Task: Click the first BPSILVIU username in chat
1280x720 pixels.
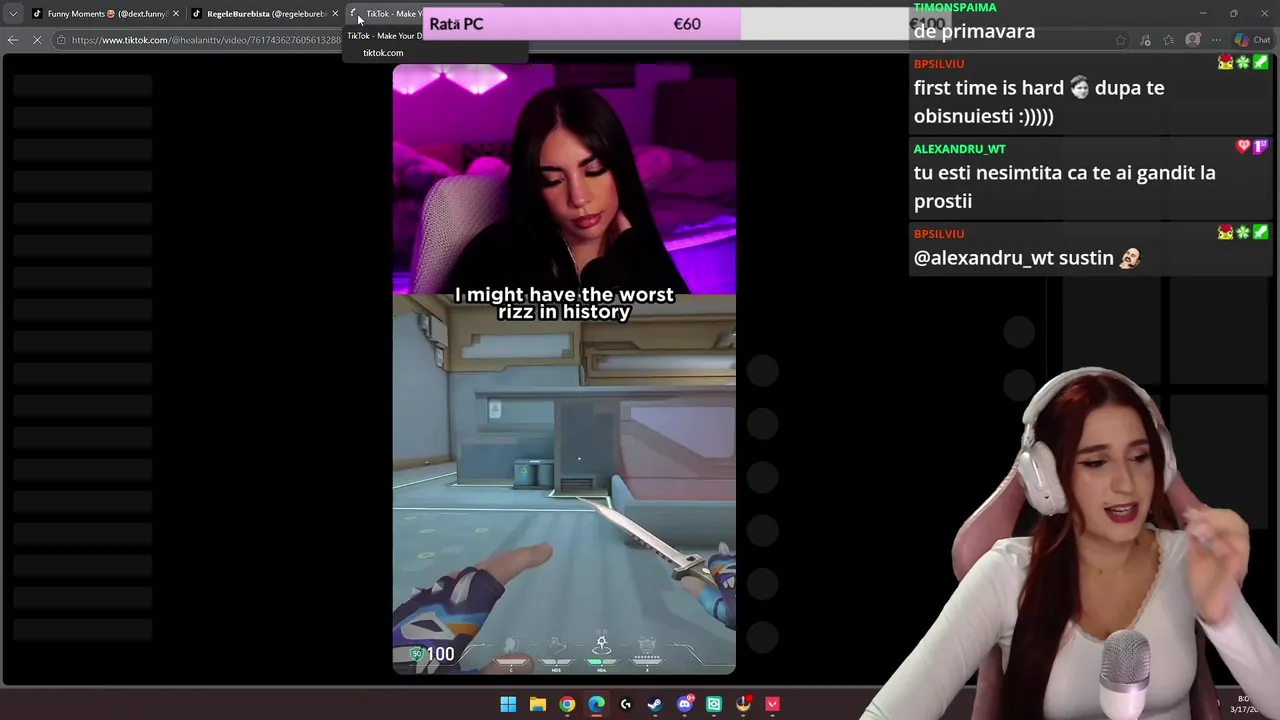Action: [x=939, y=64]
